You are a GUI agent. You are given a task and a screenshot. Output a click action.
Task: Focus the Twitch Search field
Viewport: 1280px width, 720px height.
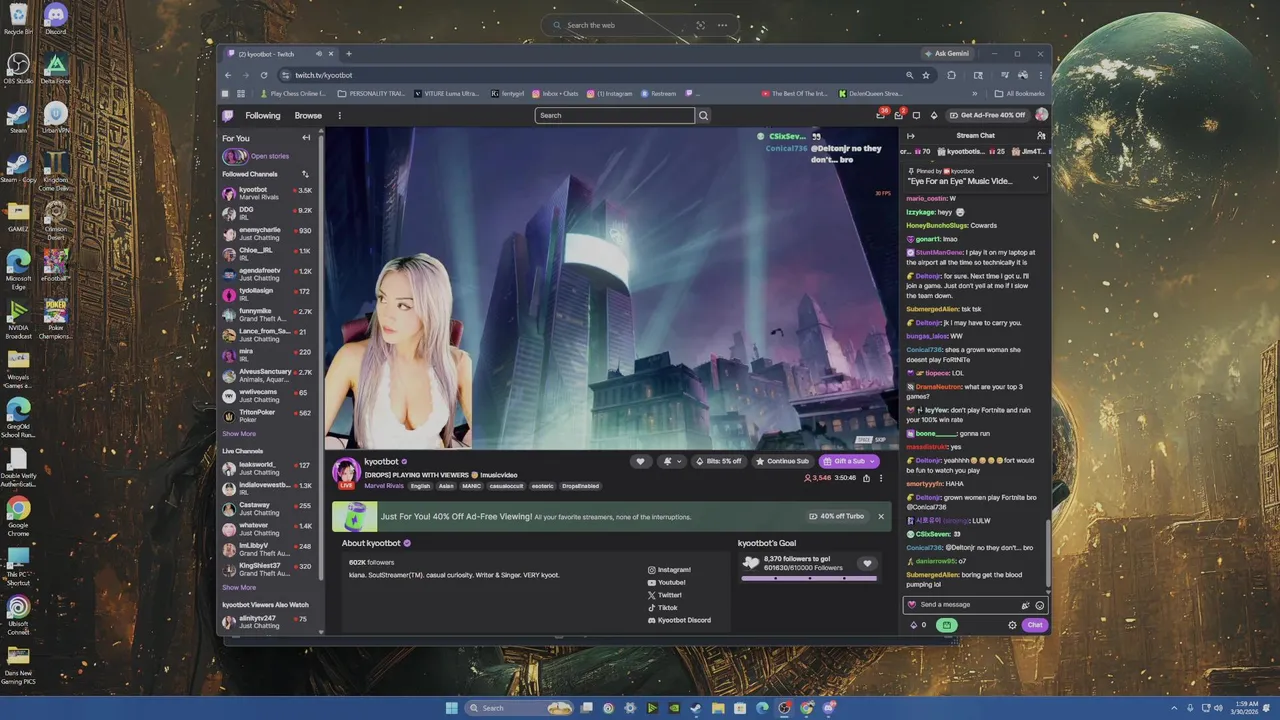[x=614, y=115]
